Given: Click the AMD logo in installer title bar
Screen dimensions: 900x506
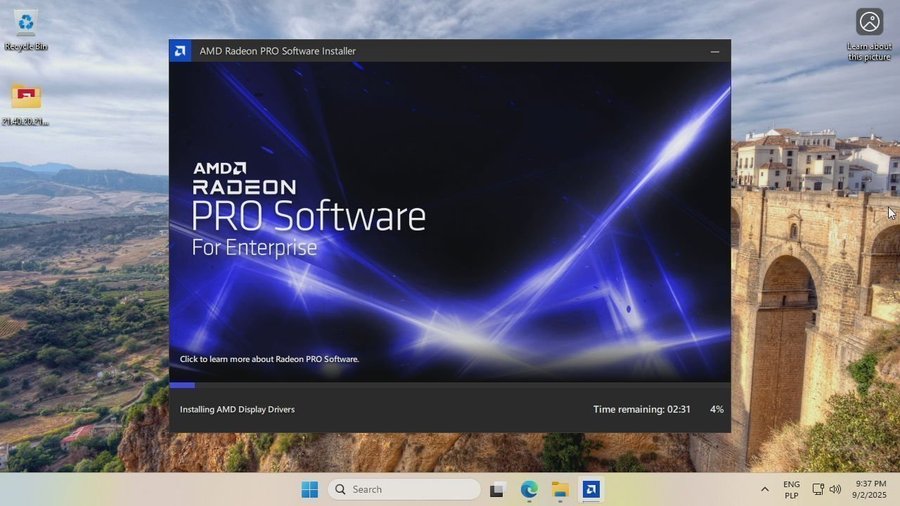Looking at the screenshot, I should [180, 51].
